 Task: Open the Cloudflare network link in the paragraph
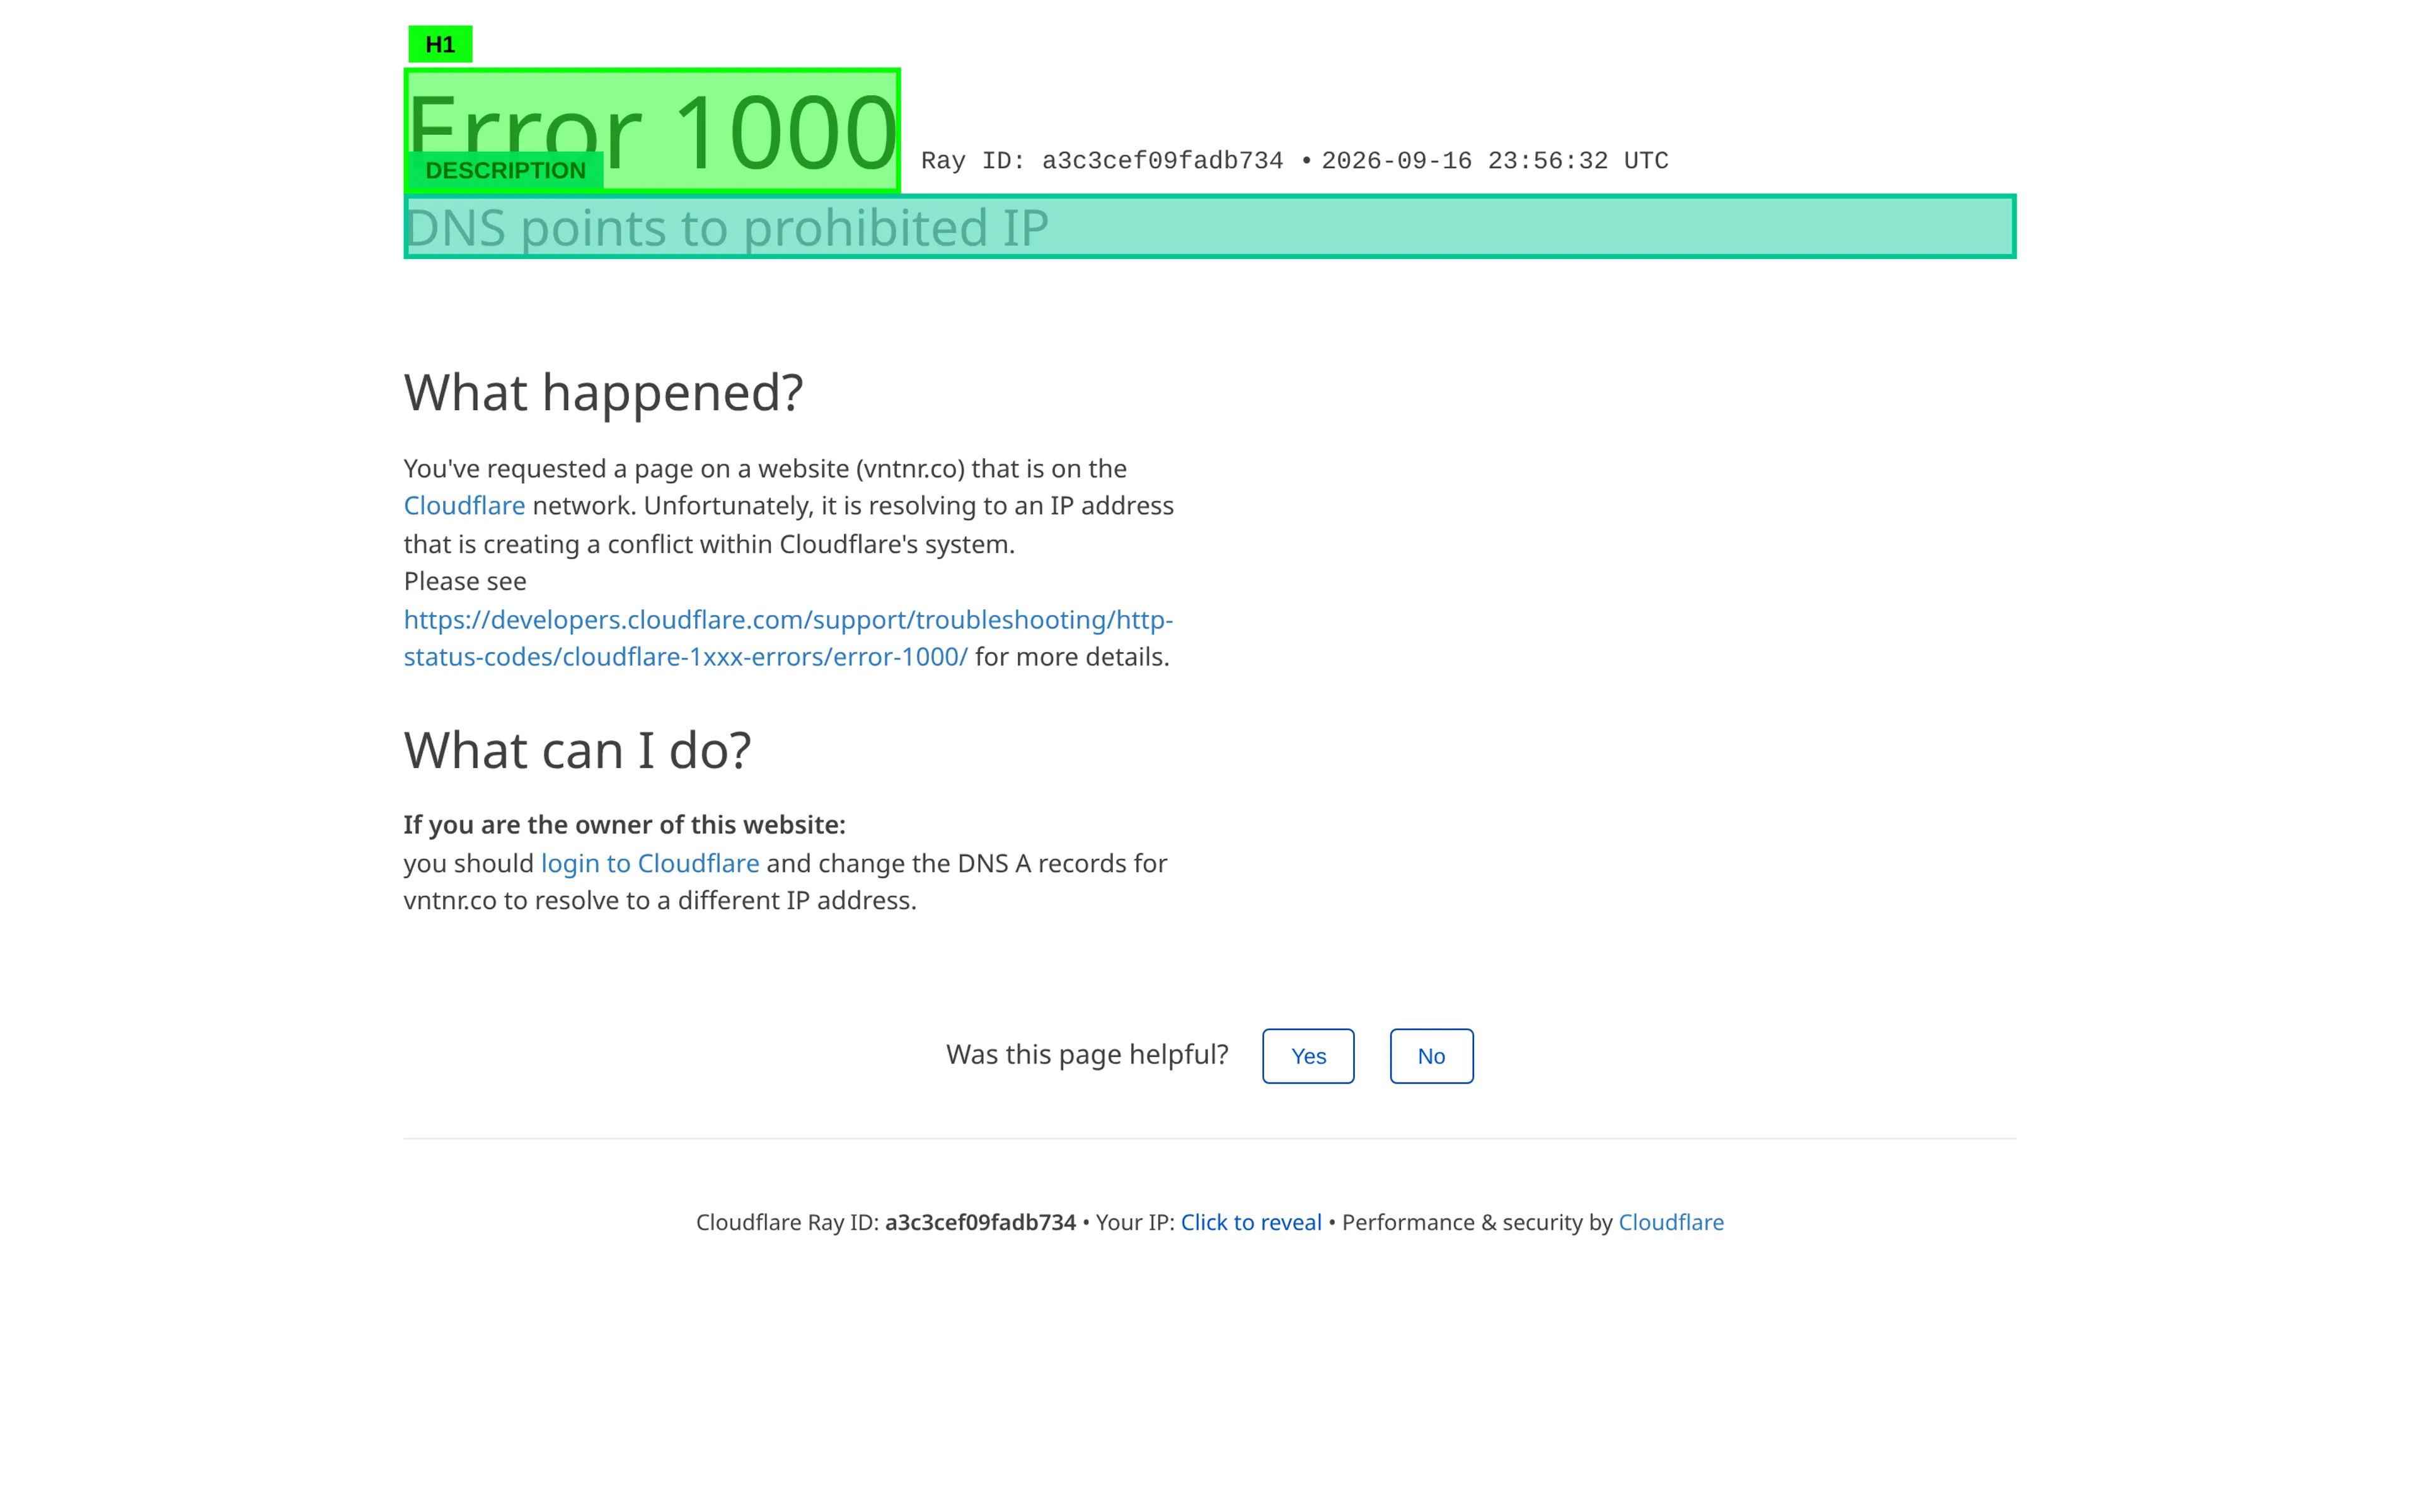(464, 506)
